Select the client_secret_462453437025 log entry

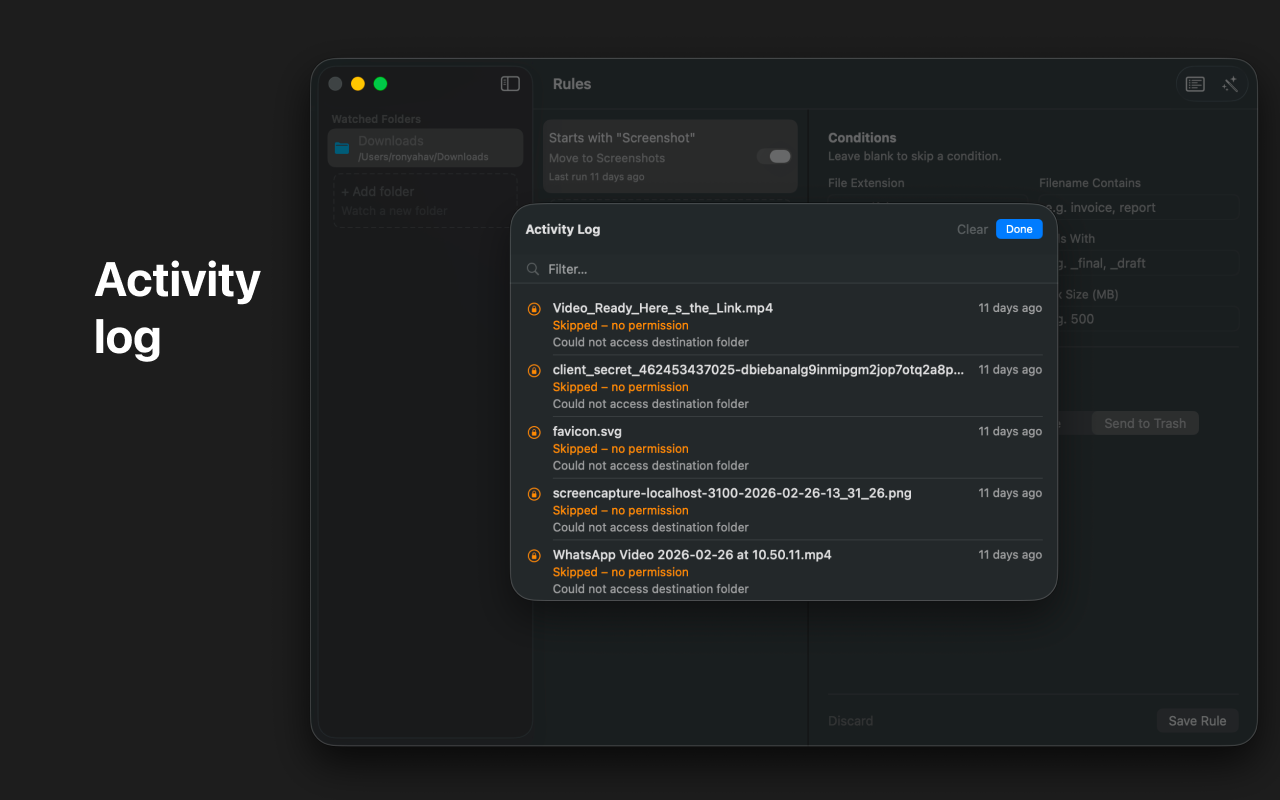point(784,386)
